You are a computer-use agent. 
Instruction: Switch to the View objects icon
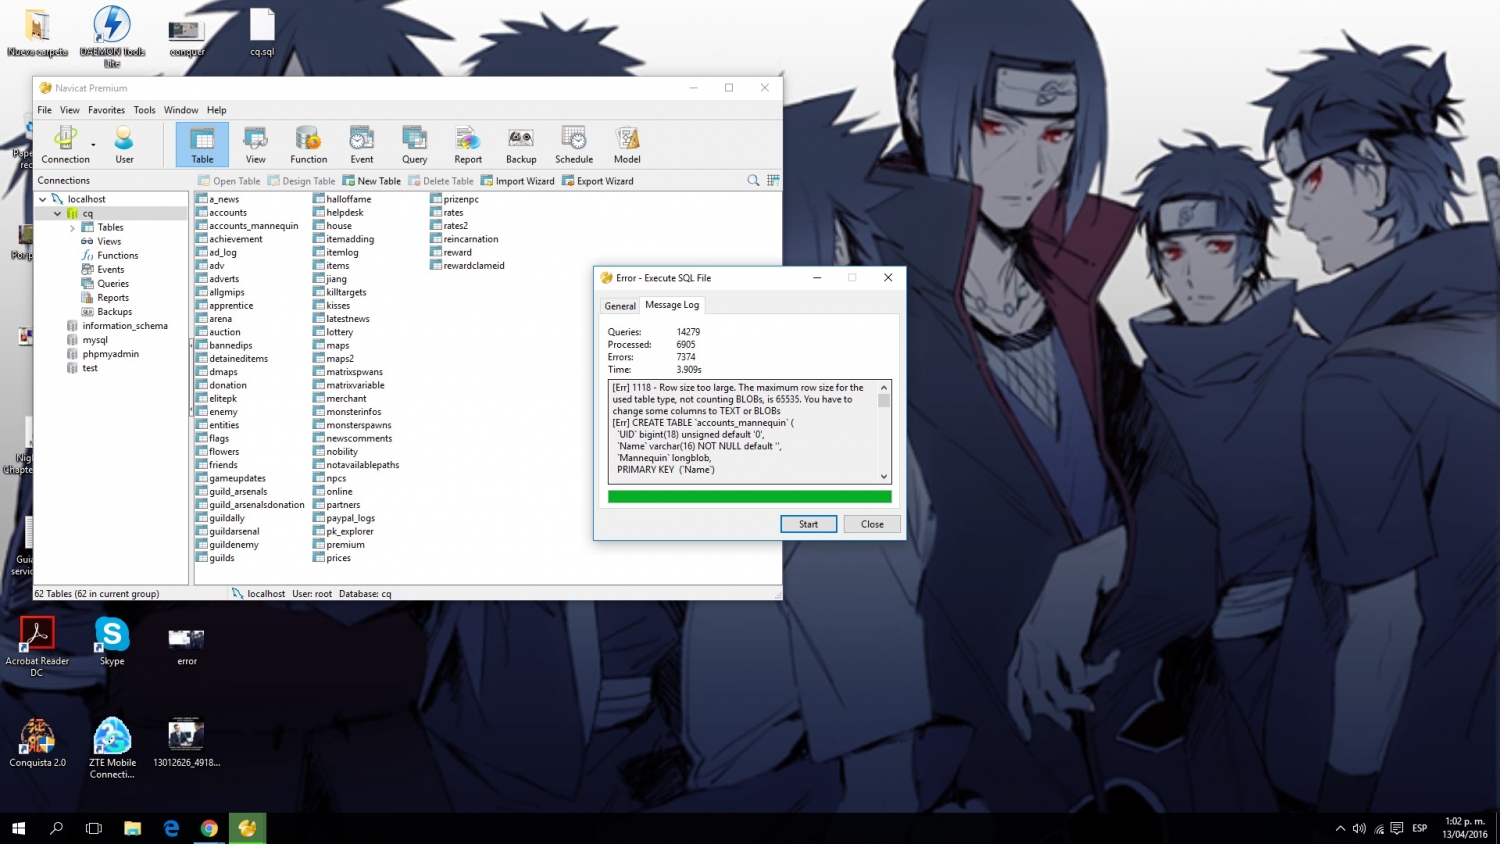click(x=256, y=145)
